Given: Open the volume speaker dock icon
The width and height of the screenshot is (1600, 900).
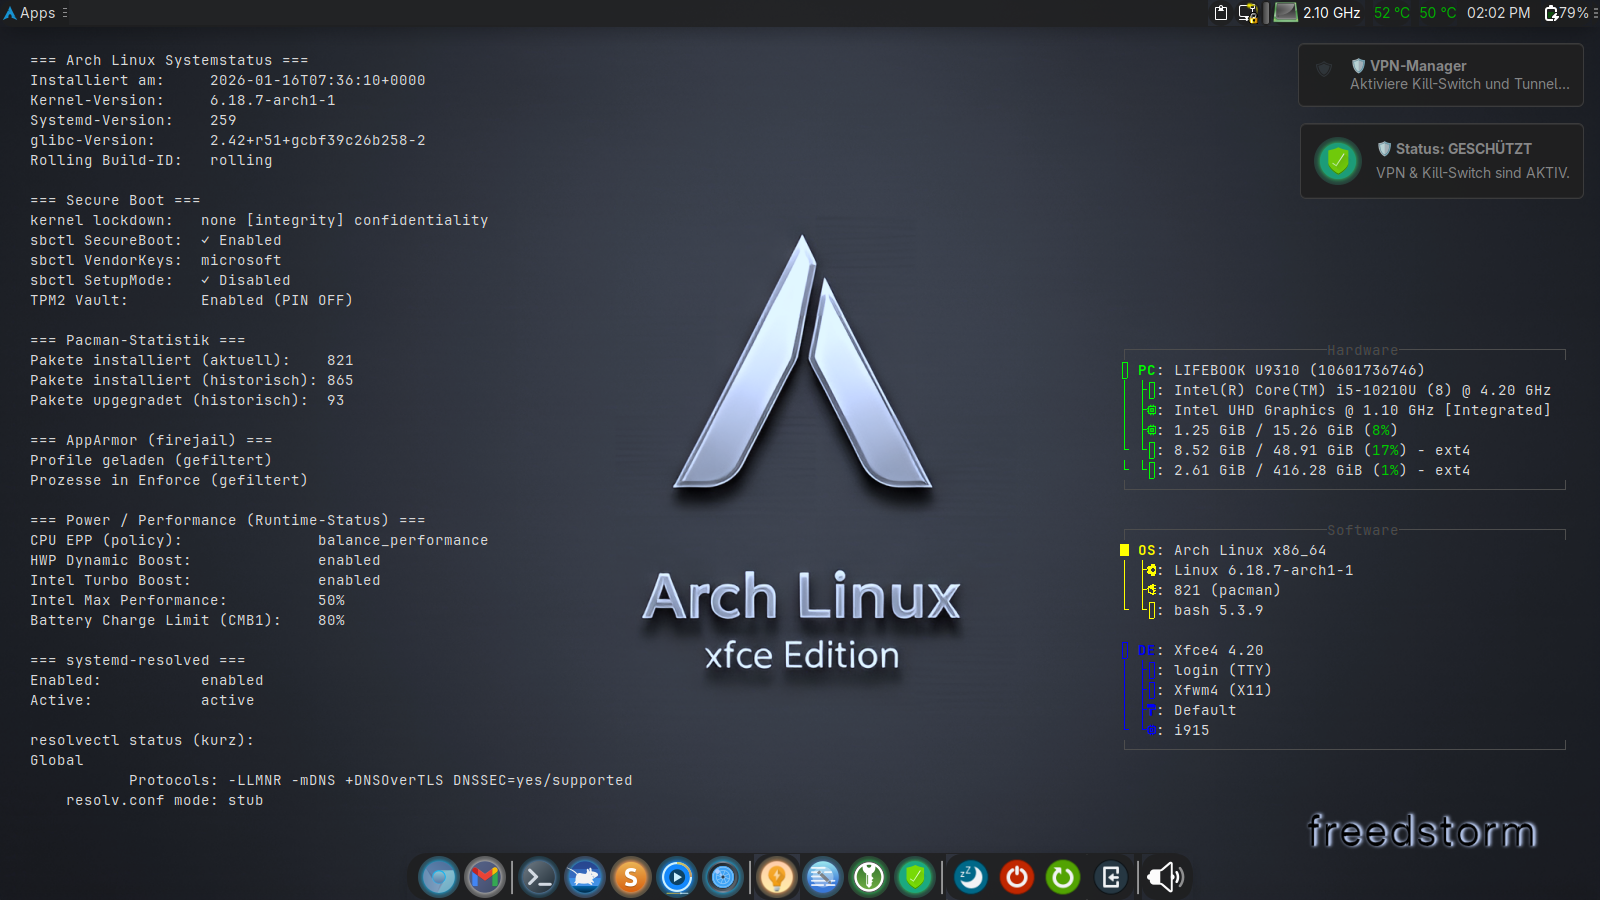Looking at the screenshot, I should pyautogui.click(x=1165, y=878).
